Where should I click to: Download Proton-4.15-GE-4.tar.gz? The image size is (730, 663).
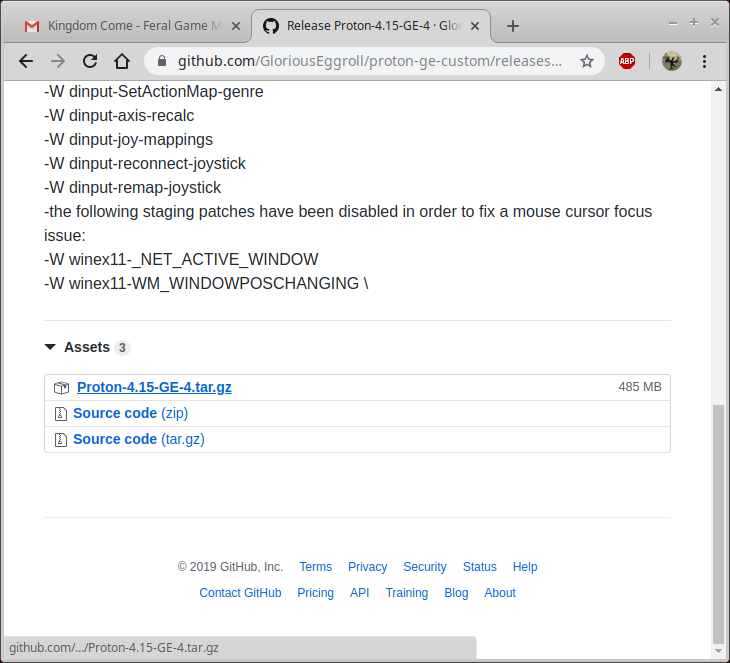154,387
